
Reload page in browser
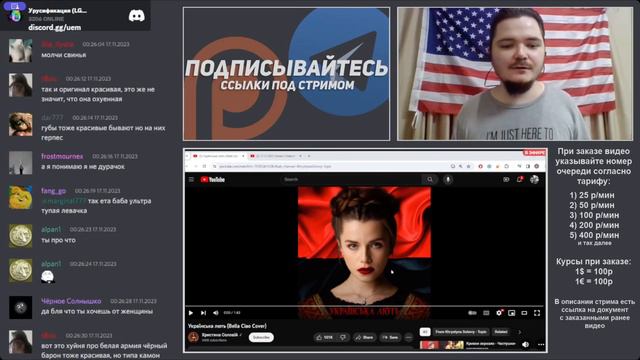click(x=204, y=166)
